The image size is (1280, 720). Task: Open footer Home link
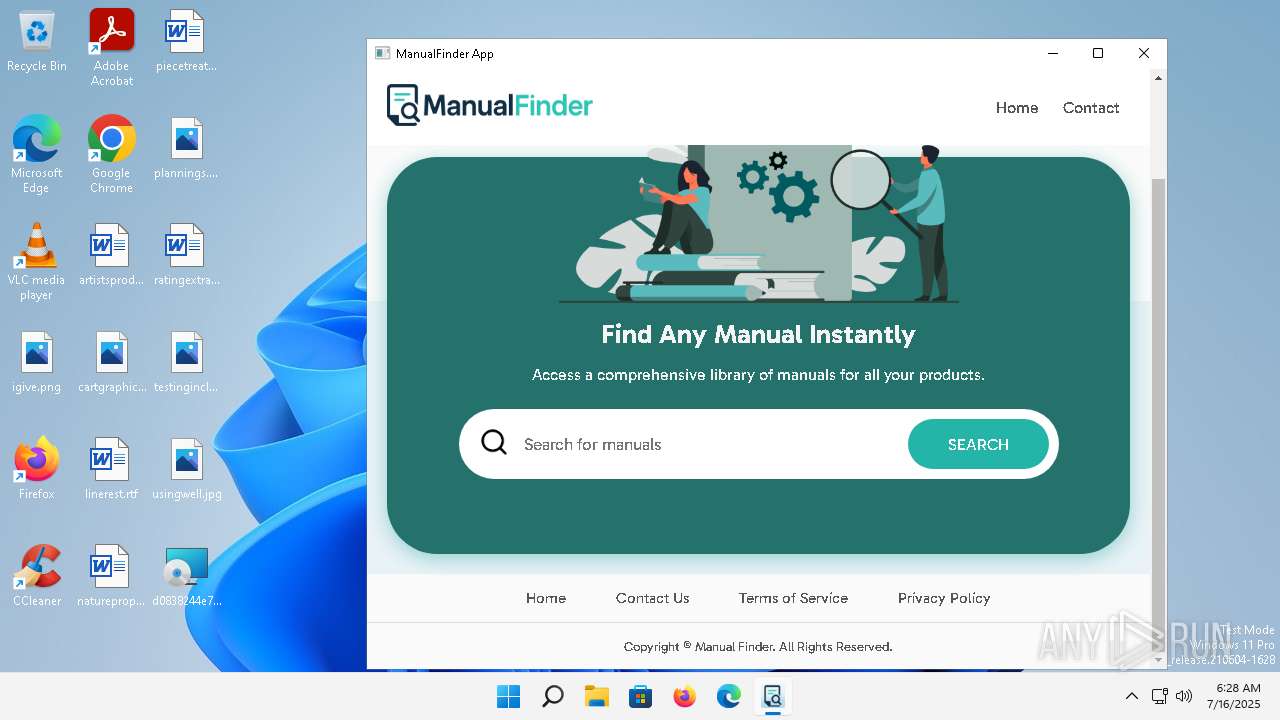(546, 598)
